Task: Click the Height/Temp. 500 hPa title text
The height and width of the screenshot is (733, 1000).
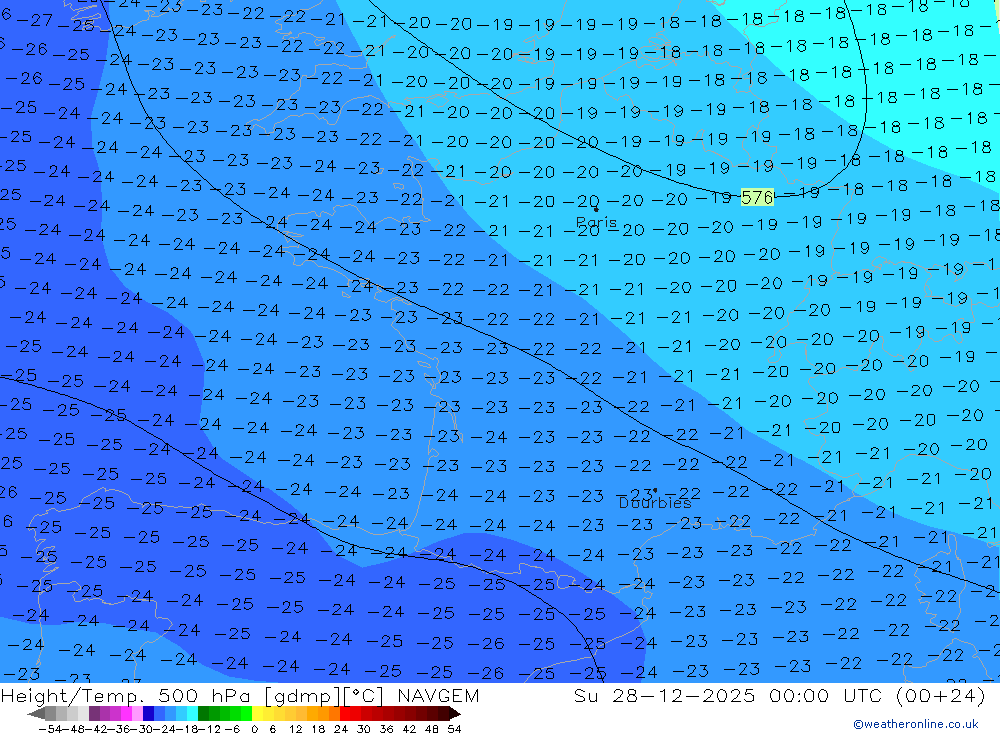Action: (x=128, y=695)
